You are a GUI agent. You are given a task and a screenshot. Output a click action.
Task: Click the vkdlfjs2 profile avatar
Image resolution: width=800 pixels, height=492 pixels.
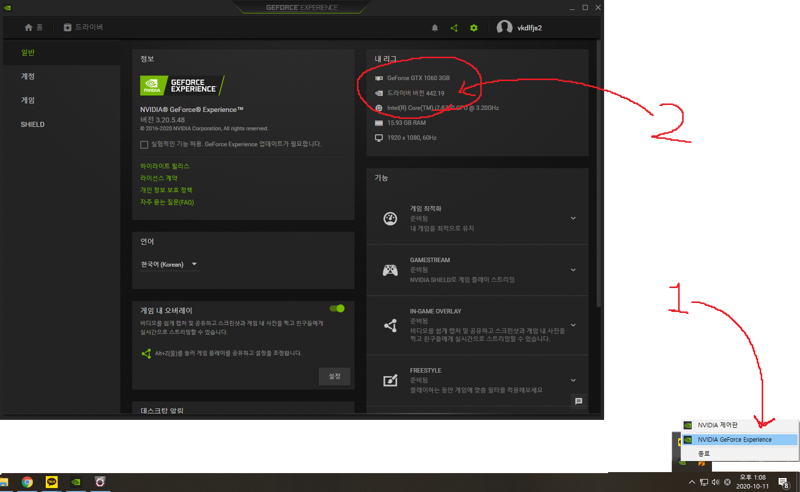[504, 28]
